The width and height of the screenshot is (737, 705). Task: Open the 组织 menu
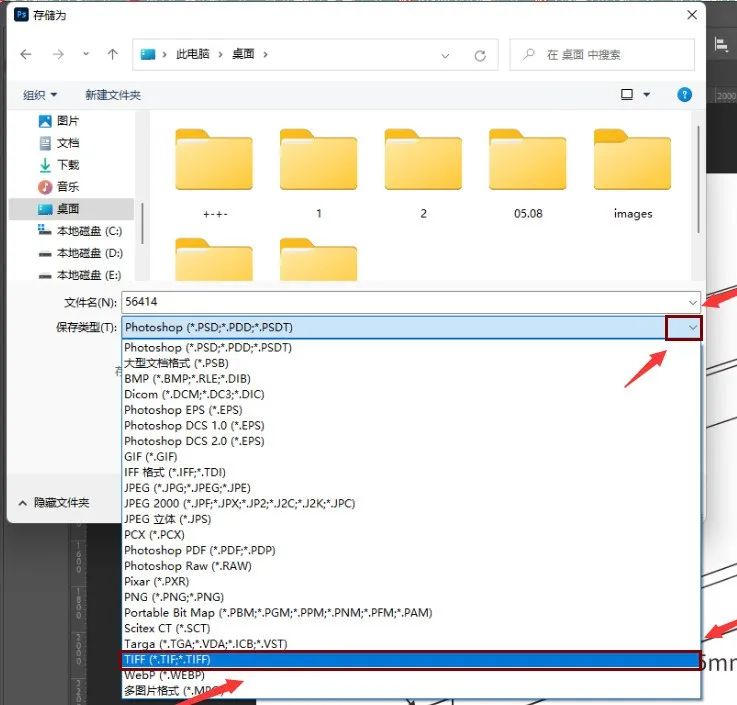coord(39,95)
